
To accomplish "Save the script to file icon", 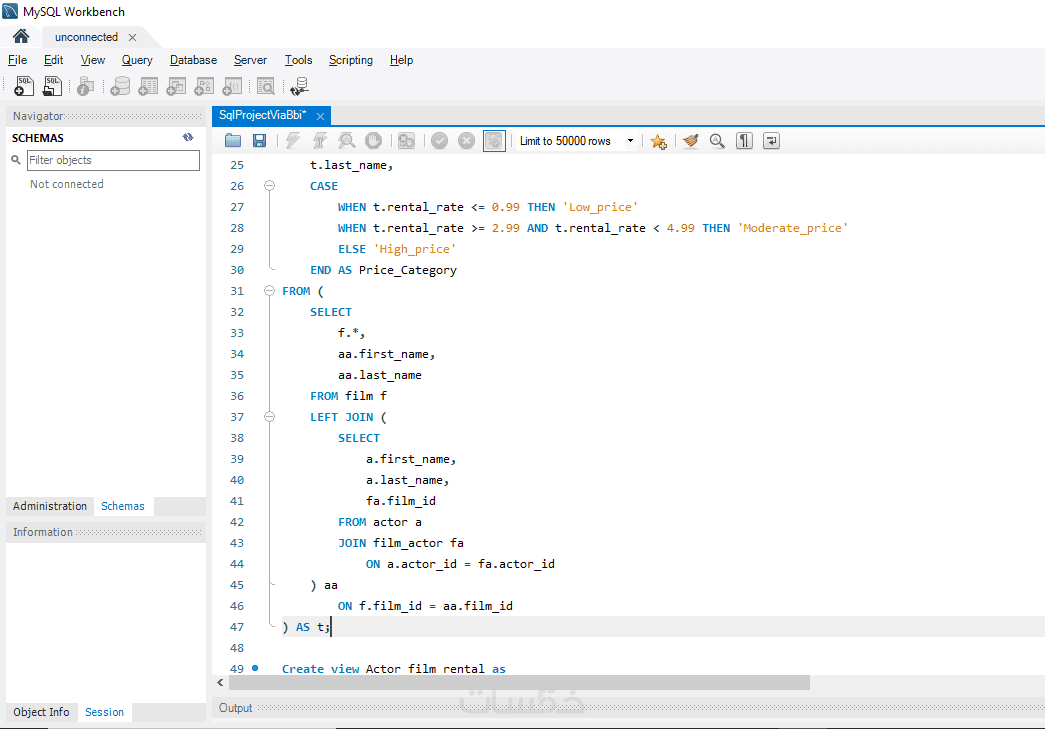I will (260, 141).
